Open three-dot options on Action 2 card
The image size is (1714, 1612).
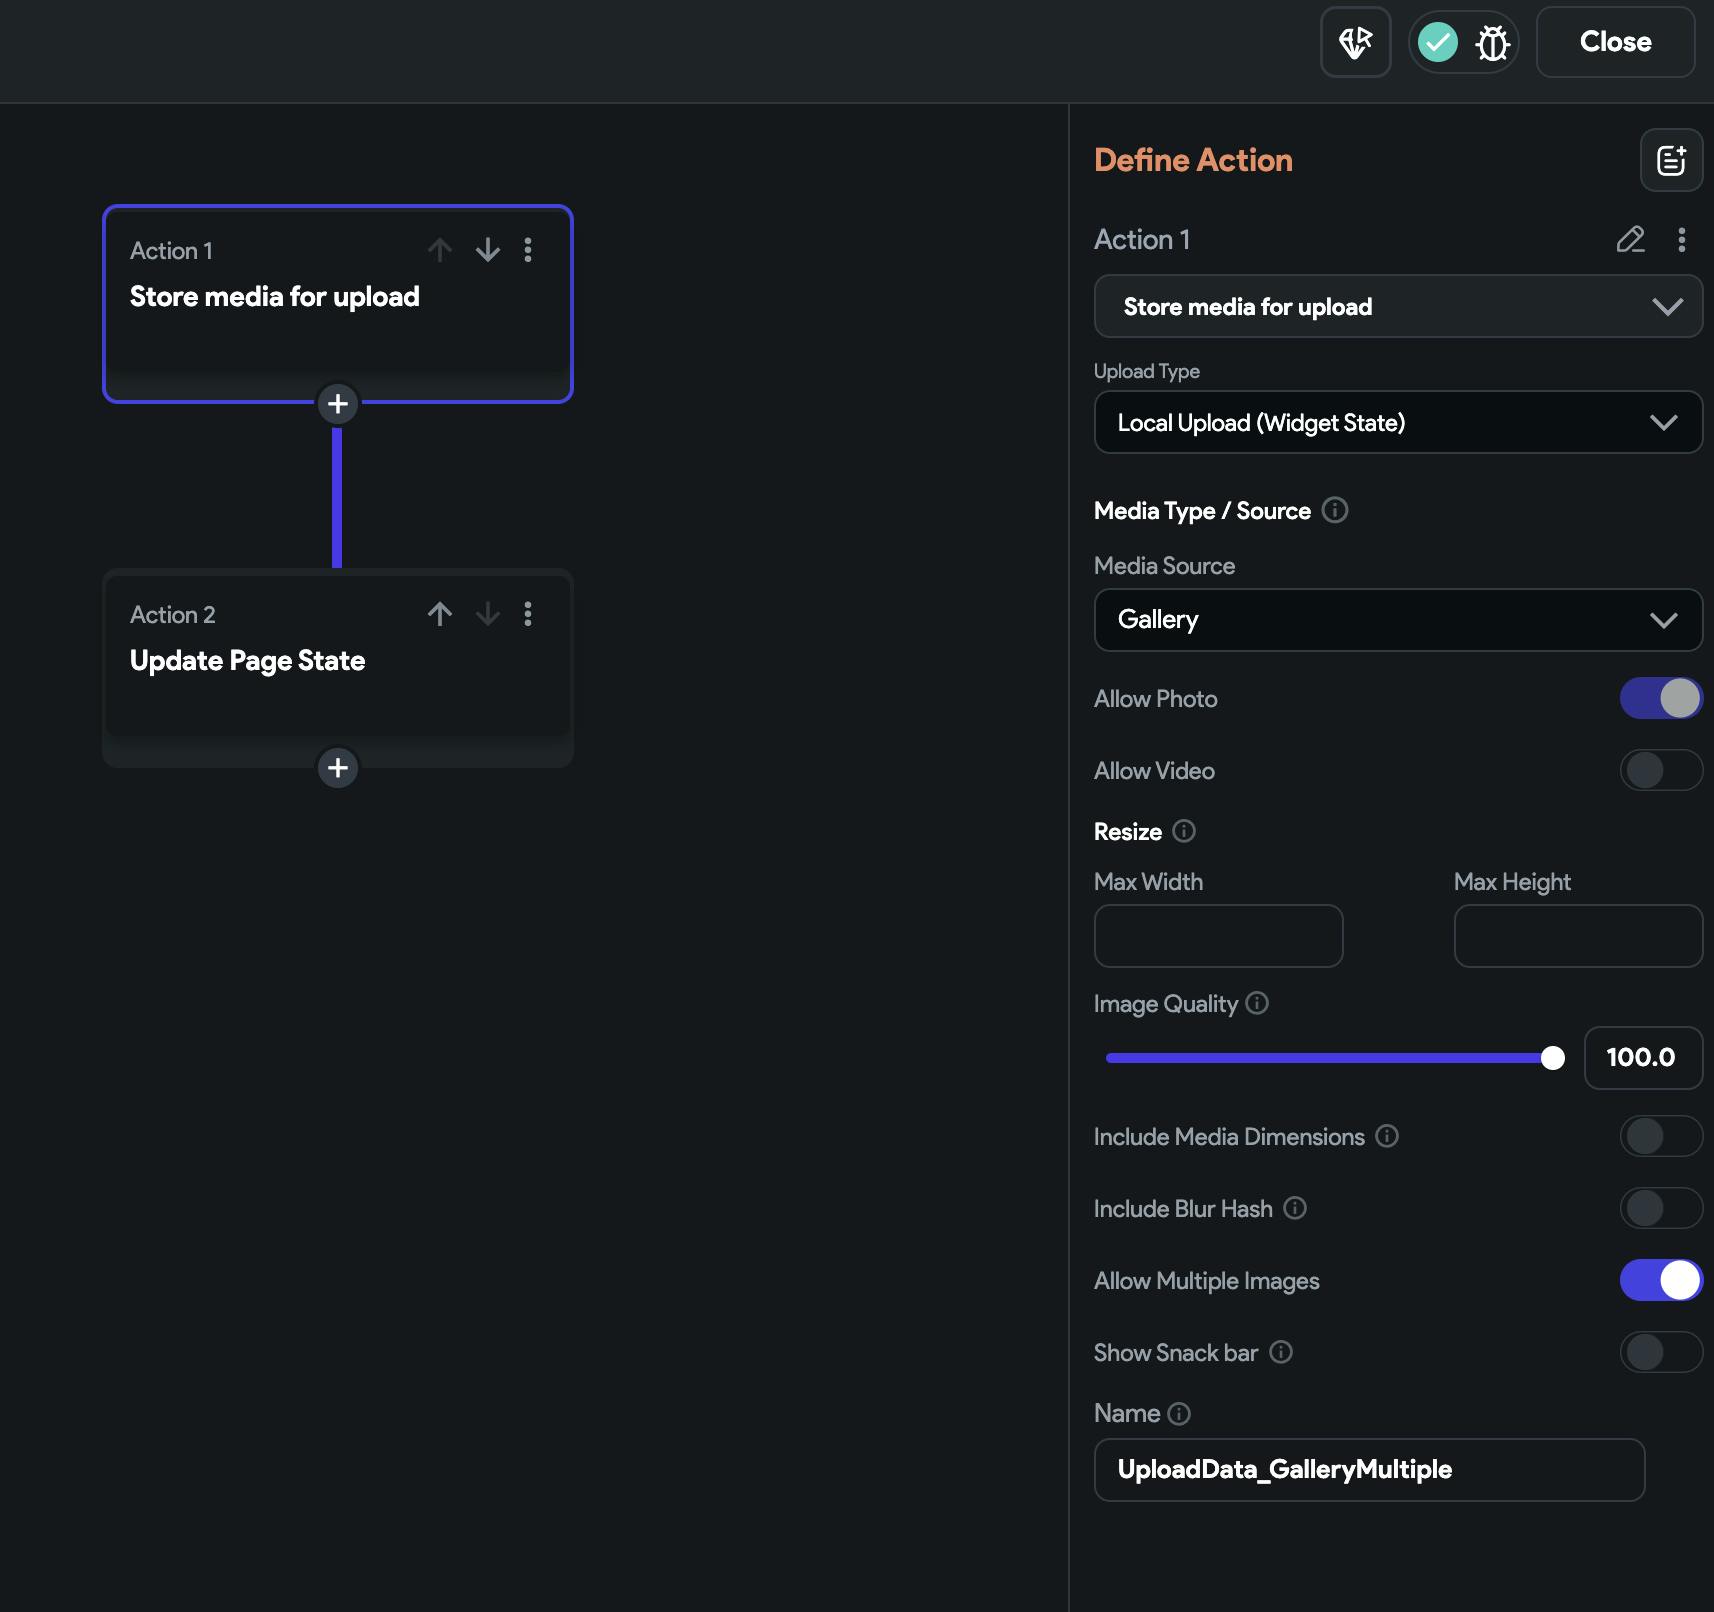[x=528, y=614]
